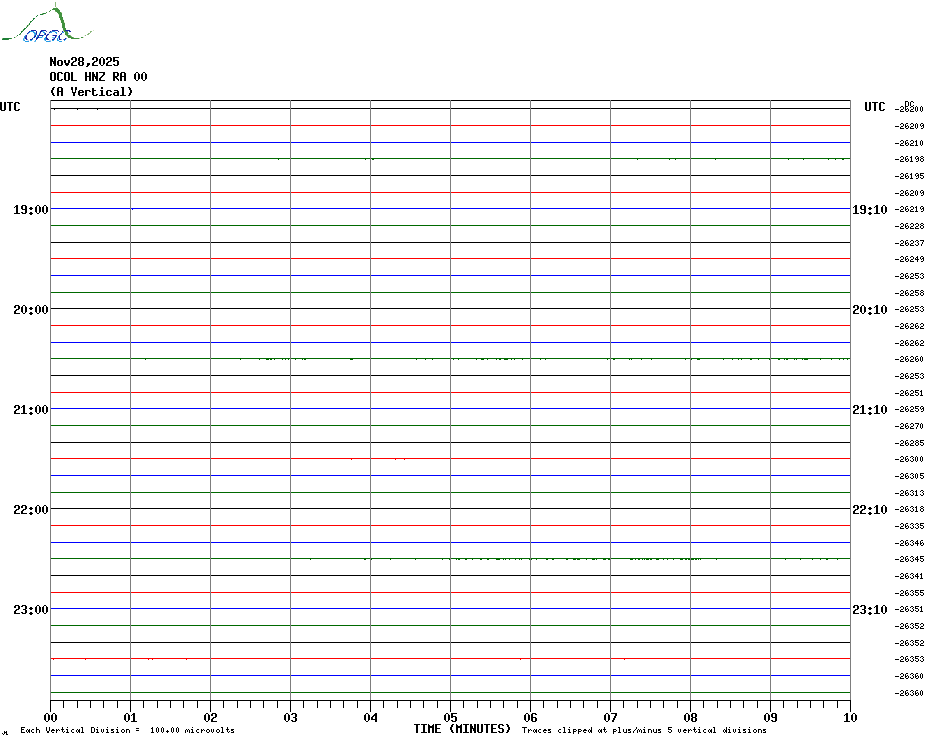Click the DC column header at top right
Viewport: 930px width, 744px height.
tap(909, 103)
